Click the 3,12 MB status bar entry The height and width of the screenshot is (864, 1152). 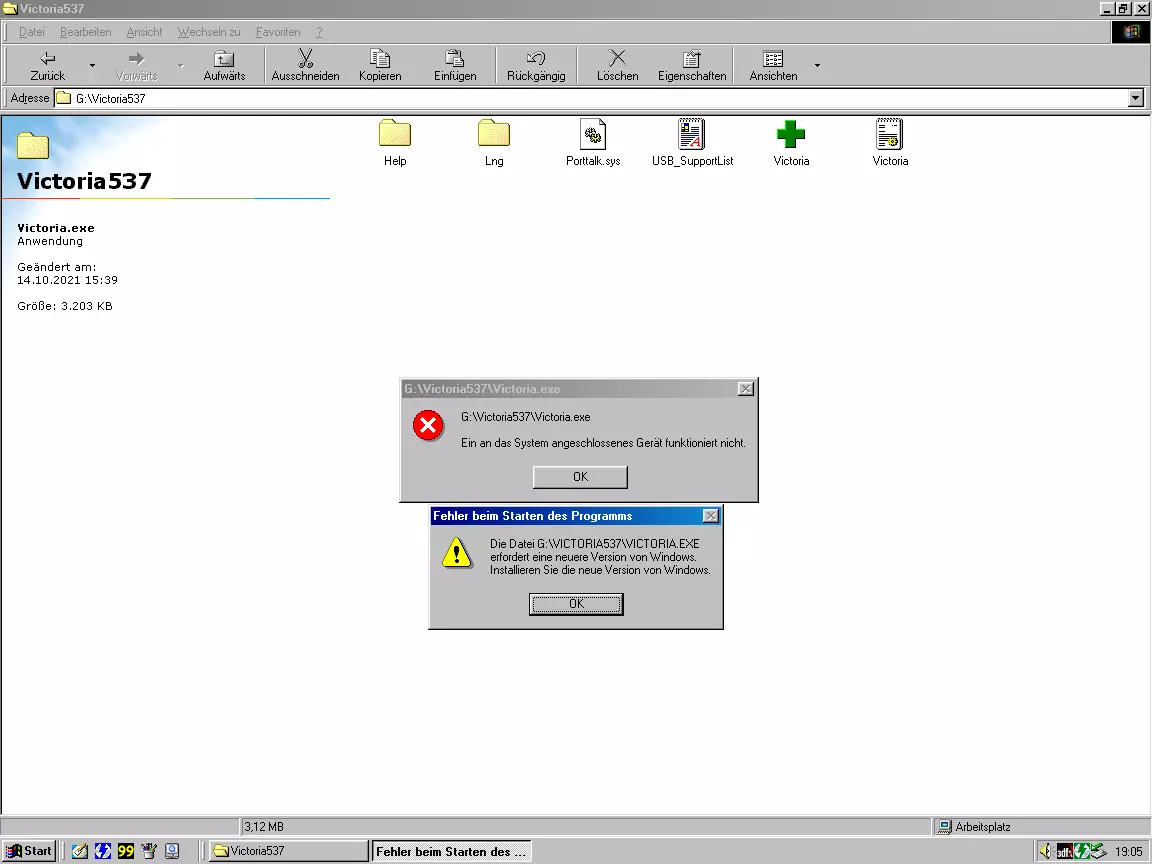click(x=264, y=827)
